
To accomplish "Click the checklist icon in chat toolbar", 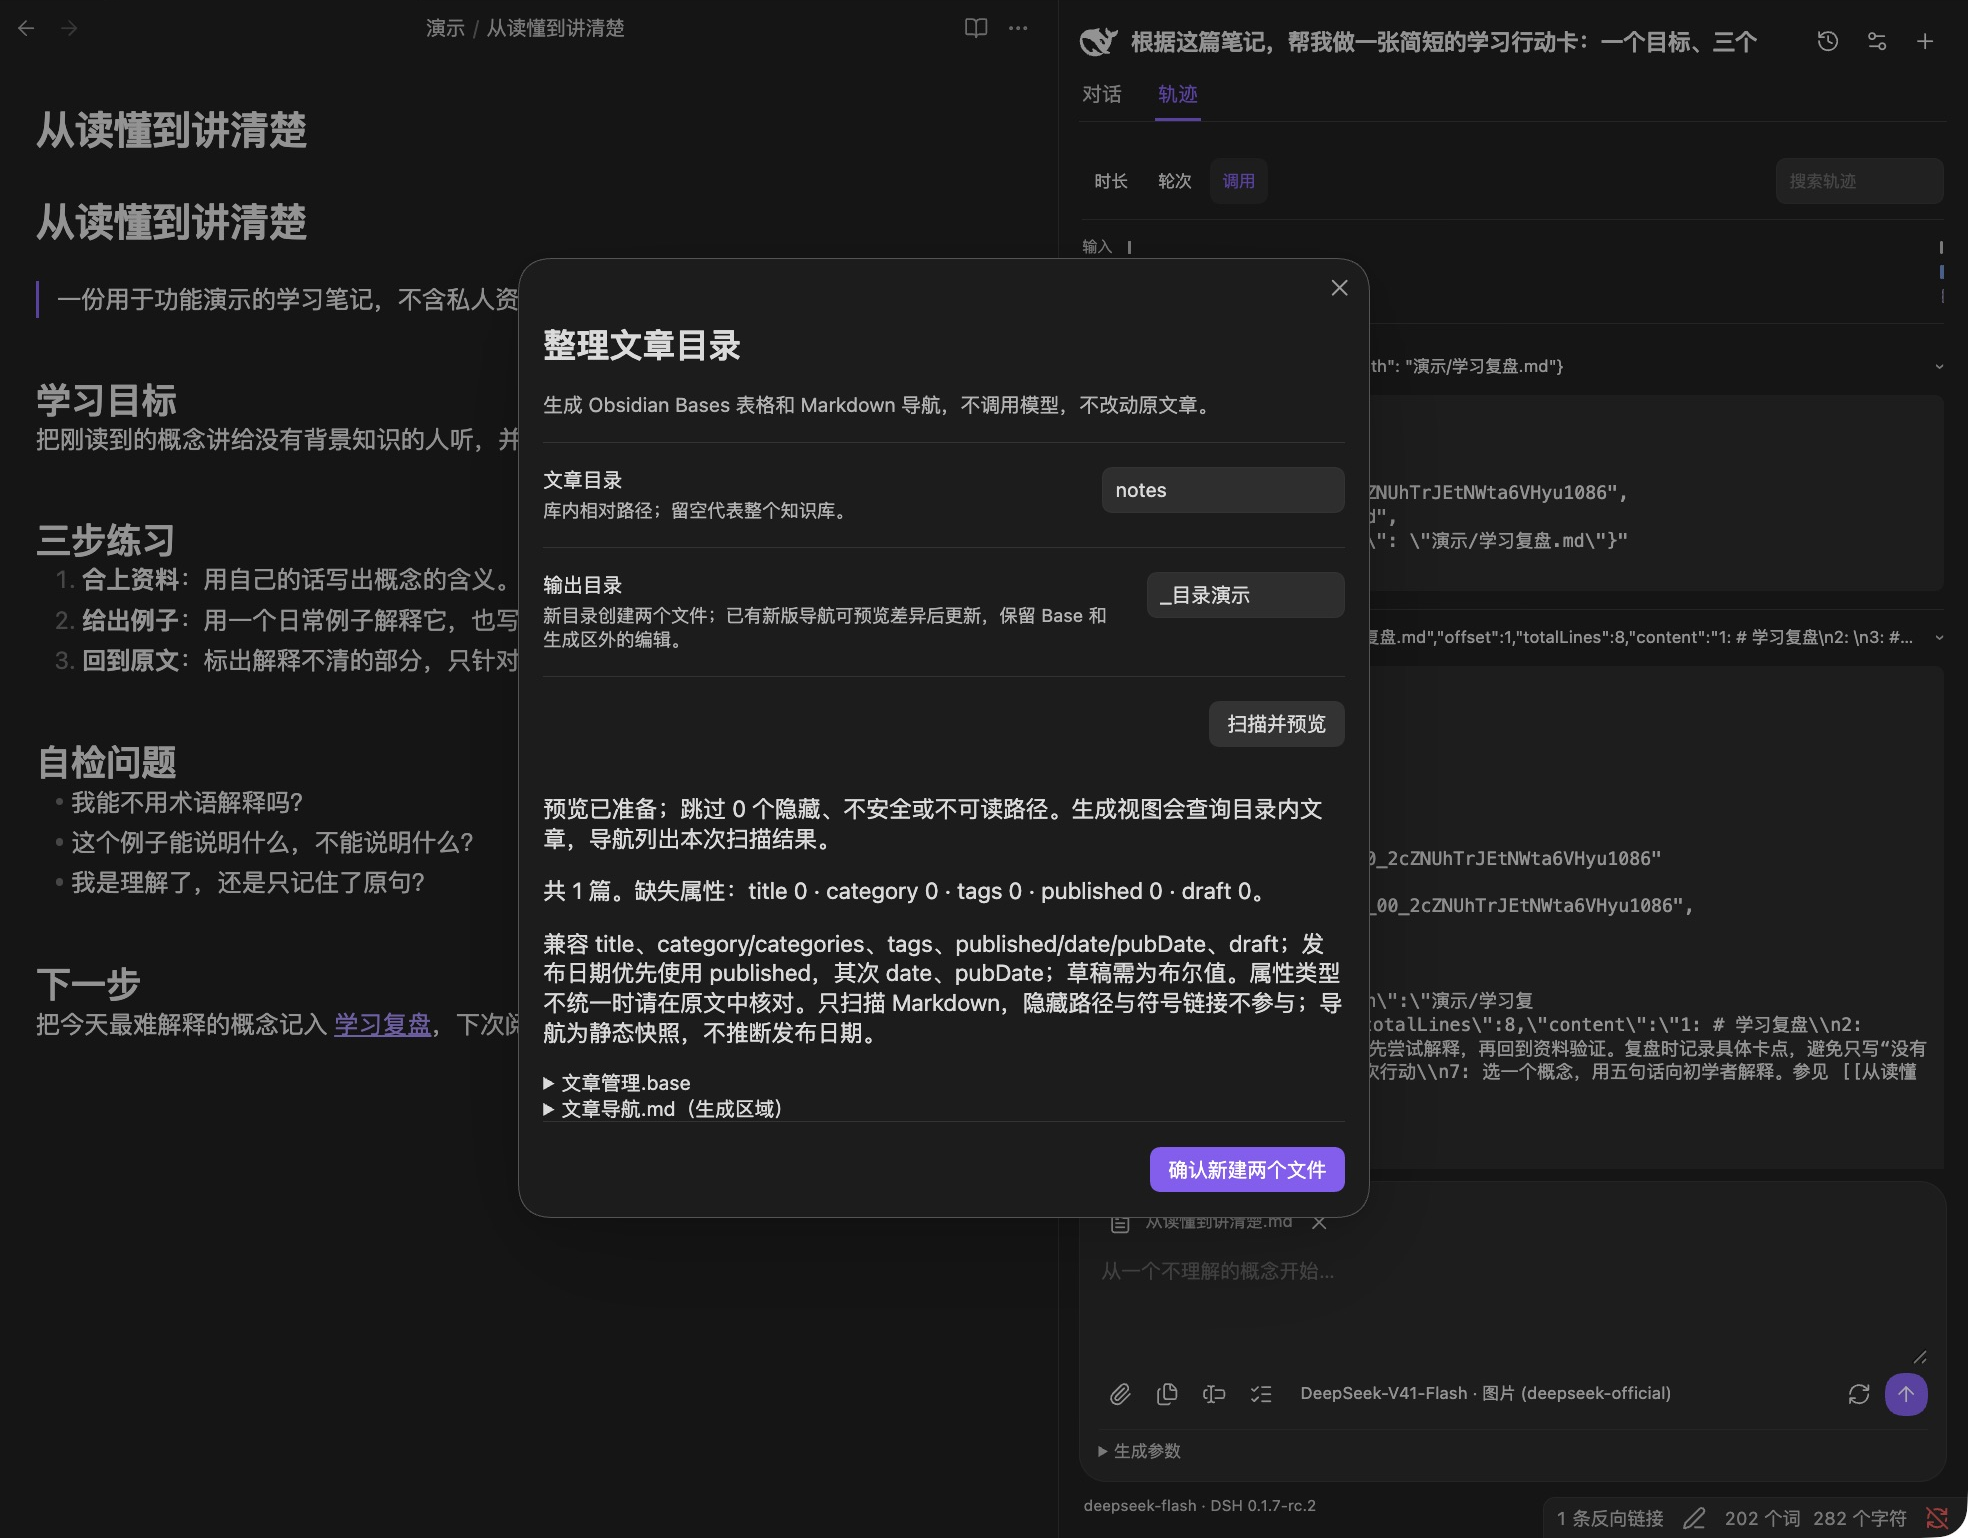I will [1261, 1394].
